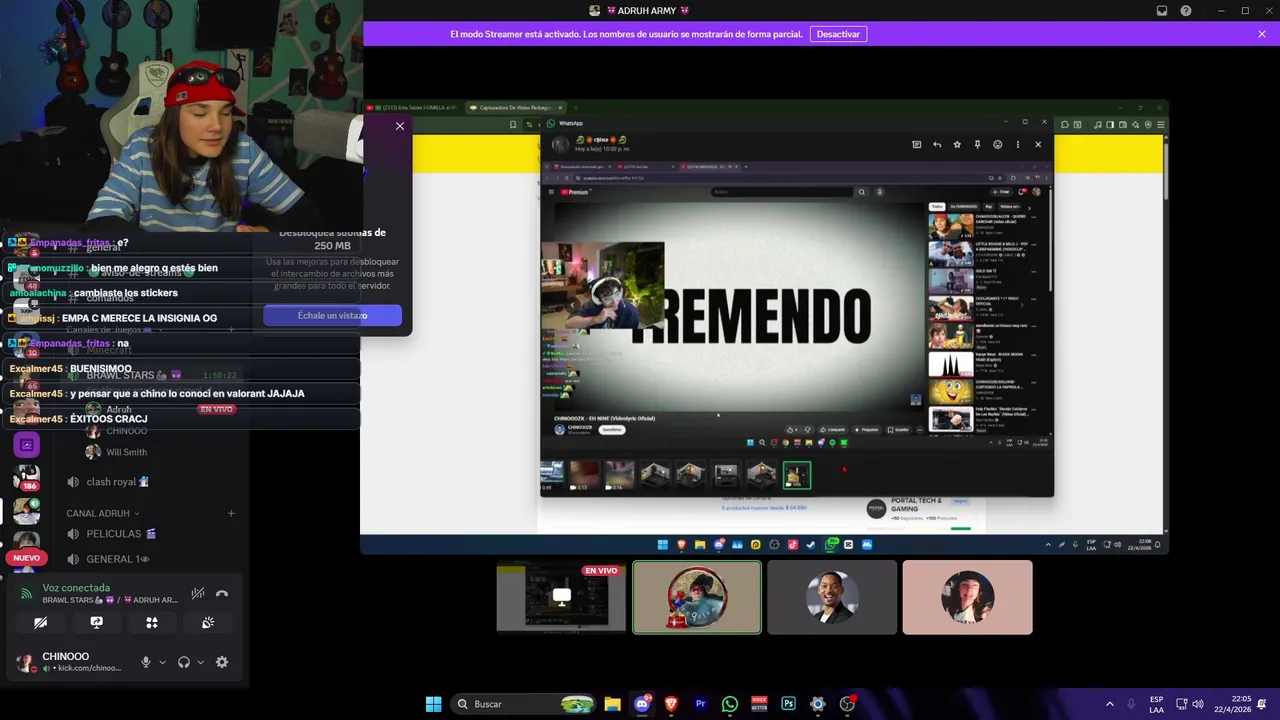Viewport: 1280px width, 720px height.
Task: Open the purple screen-icon server in sidebar
Action: pos(26,445)
